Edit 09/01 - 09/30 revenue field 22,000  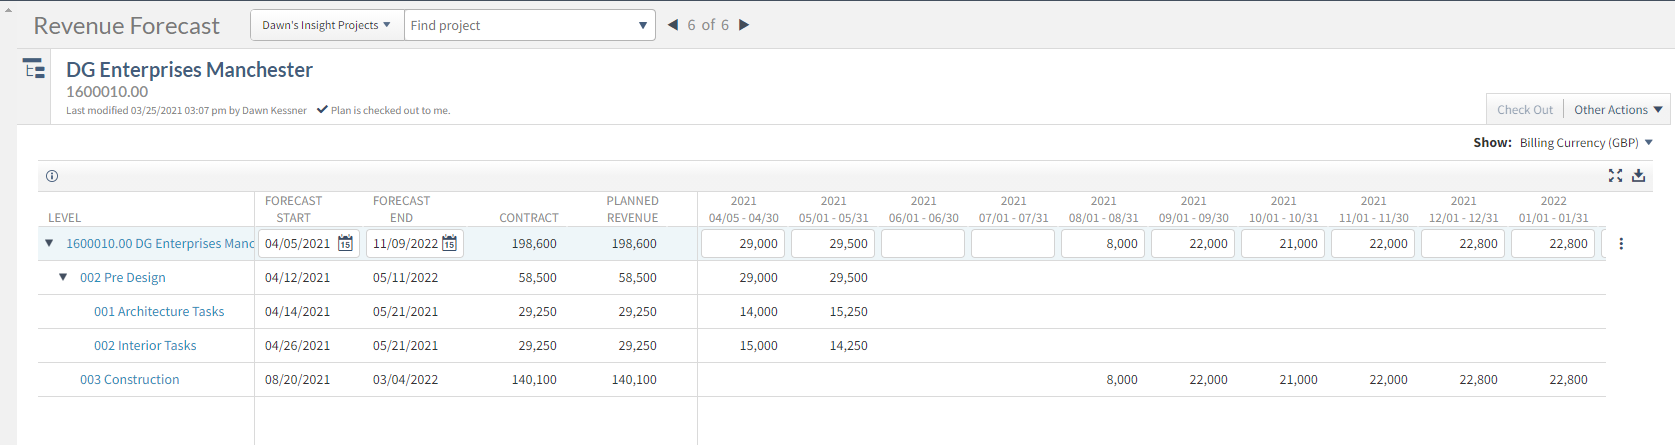(1193, 244)
